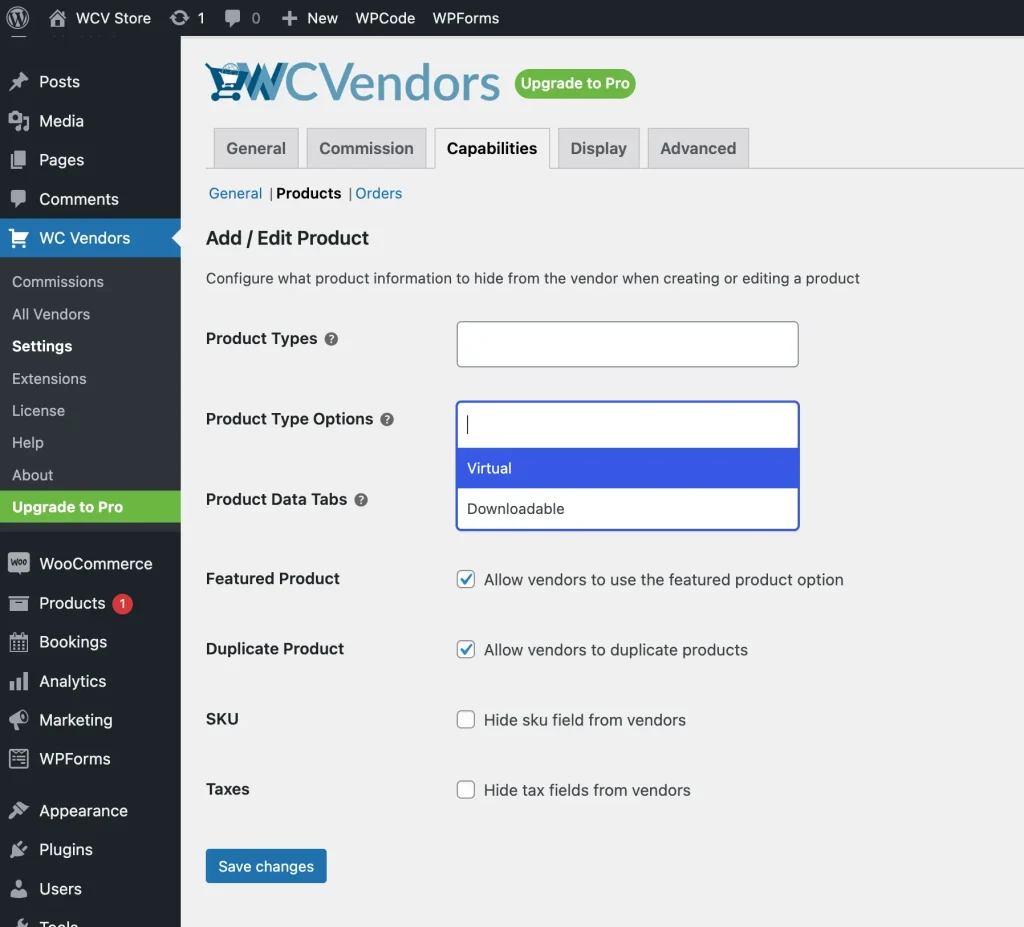Open the WooCommerce menu label
This screenshot has height=927, width=1024.
[96, 564]
